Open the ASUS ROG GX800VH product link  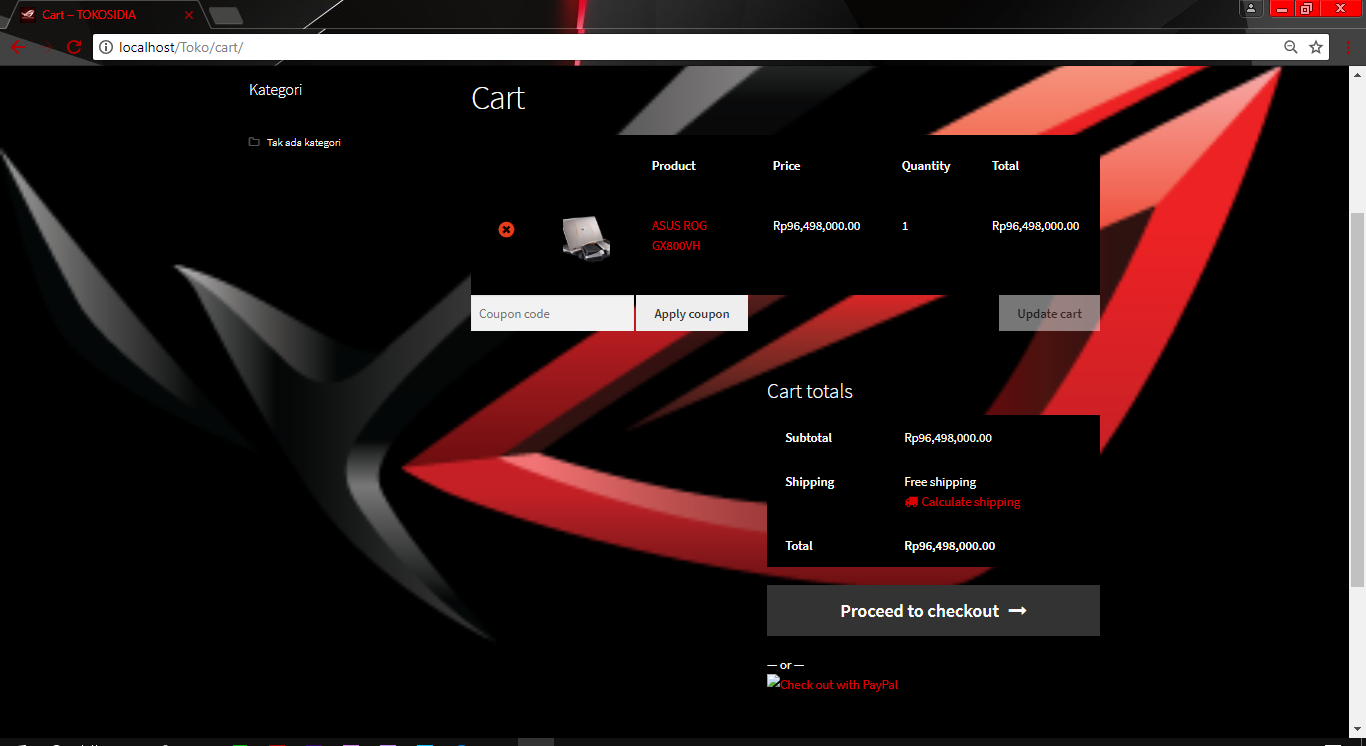[680, 236]
